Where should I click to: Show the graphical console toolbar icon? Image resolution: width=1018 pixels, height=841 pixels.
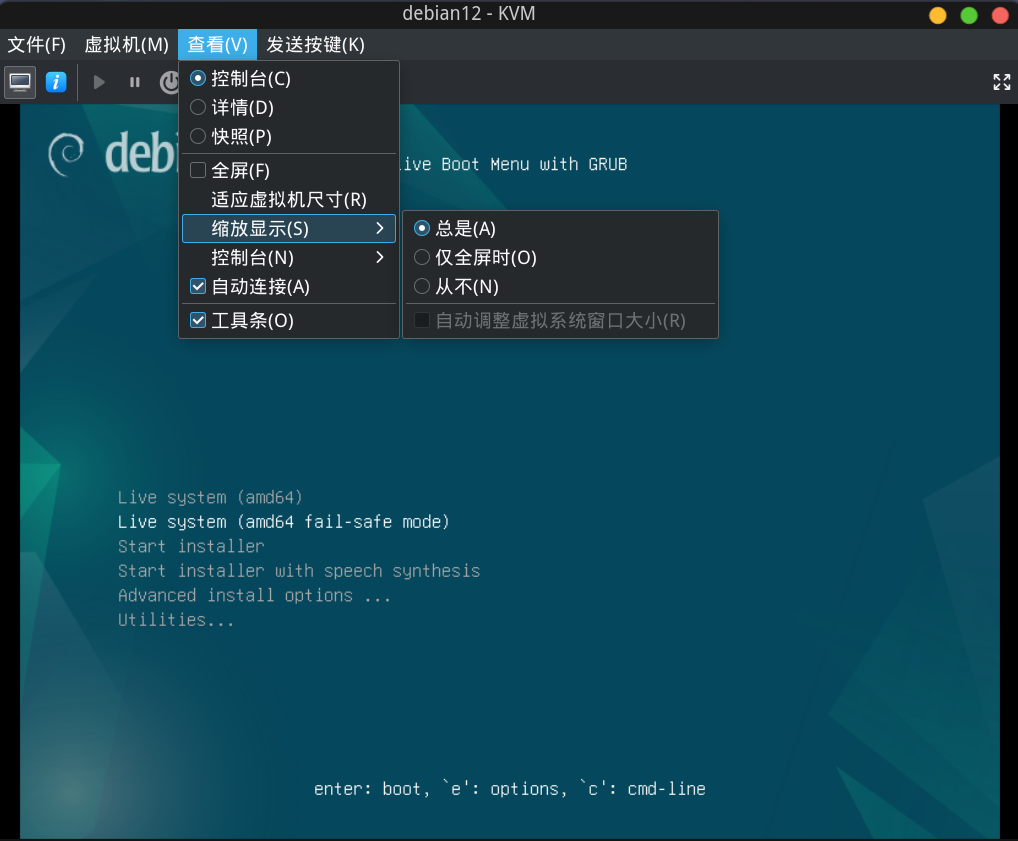point(19,82)
